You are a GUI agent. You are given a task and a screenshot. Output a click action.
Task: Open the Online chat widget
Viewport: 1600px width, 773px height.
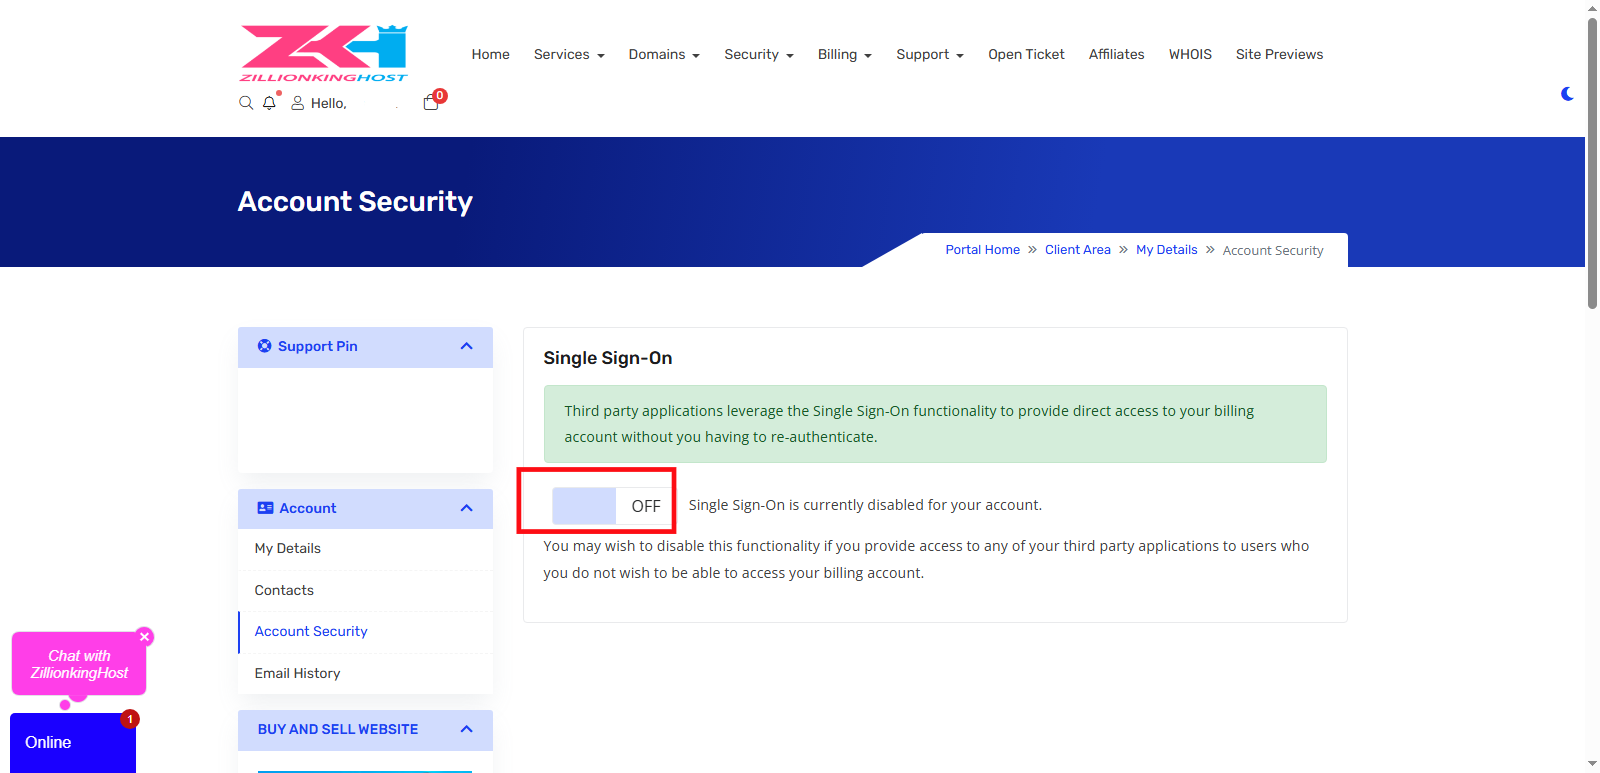tap(72, 742)
